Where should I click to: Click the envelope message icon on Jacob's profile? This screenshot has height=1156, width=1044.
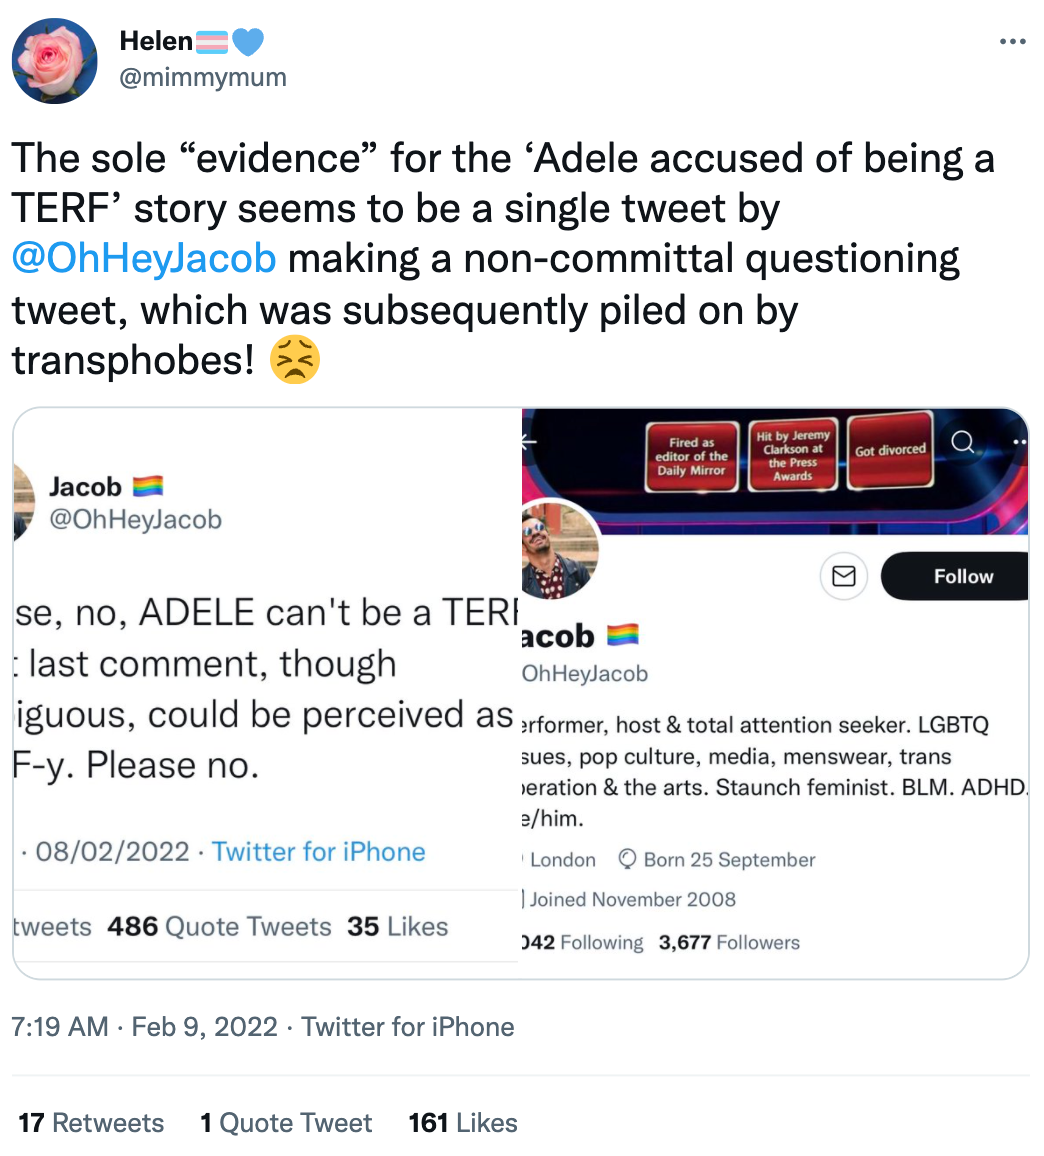click(x=844, y=576)
